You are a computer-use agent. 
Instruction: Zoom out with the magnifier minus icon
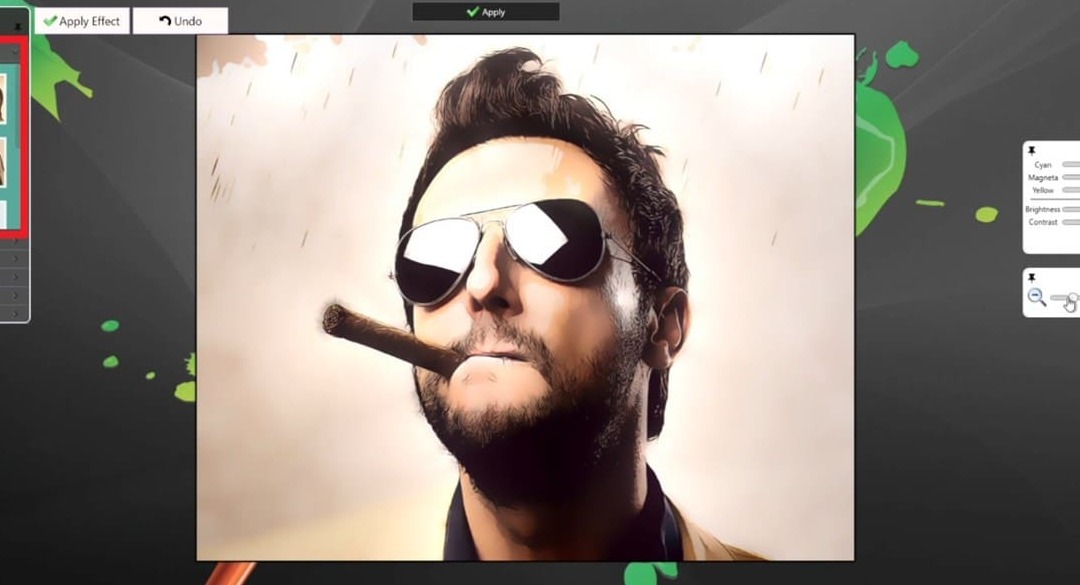coord(1037,297)
